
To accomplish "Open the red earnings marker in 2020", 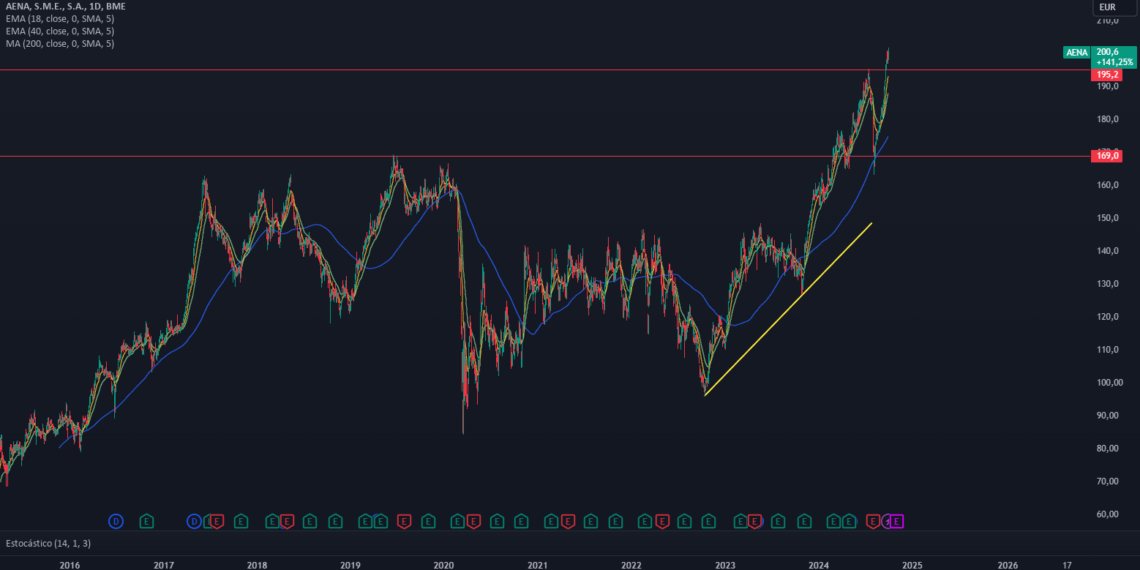I will 473,521.
